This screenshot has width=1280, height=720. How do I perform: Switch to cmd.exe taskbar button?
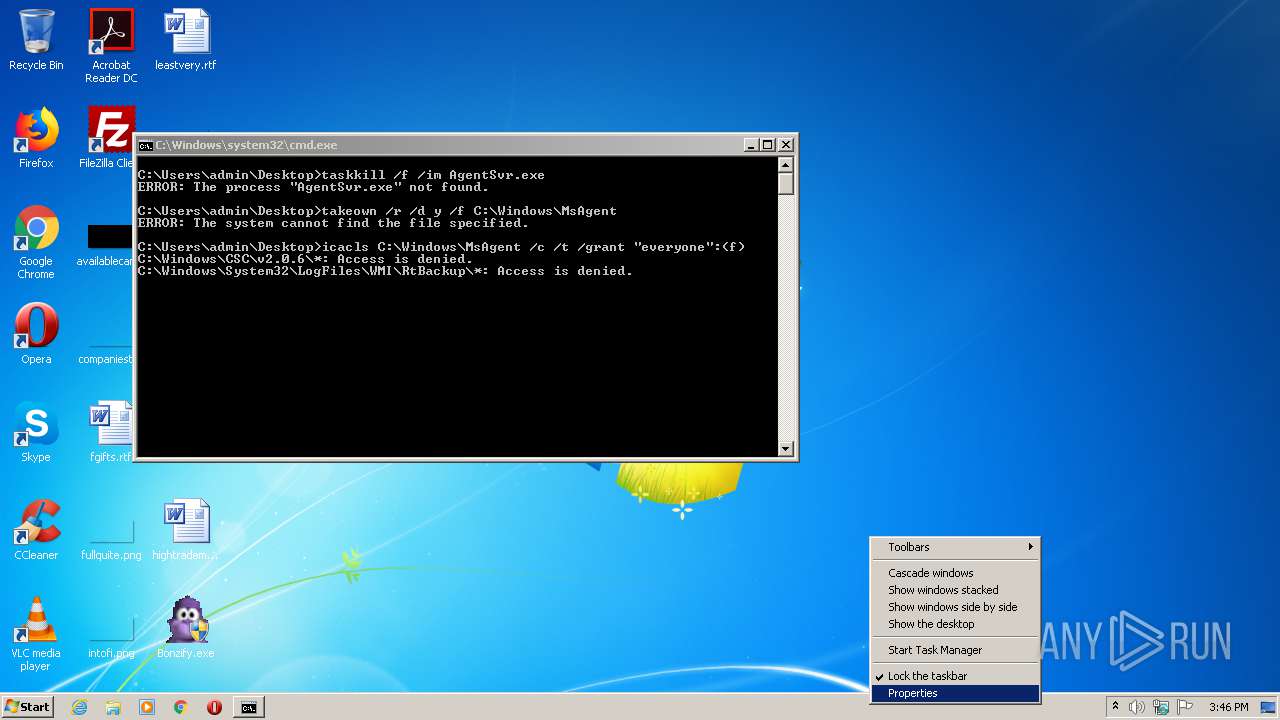pos(249,707)
